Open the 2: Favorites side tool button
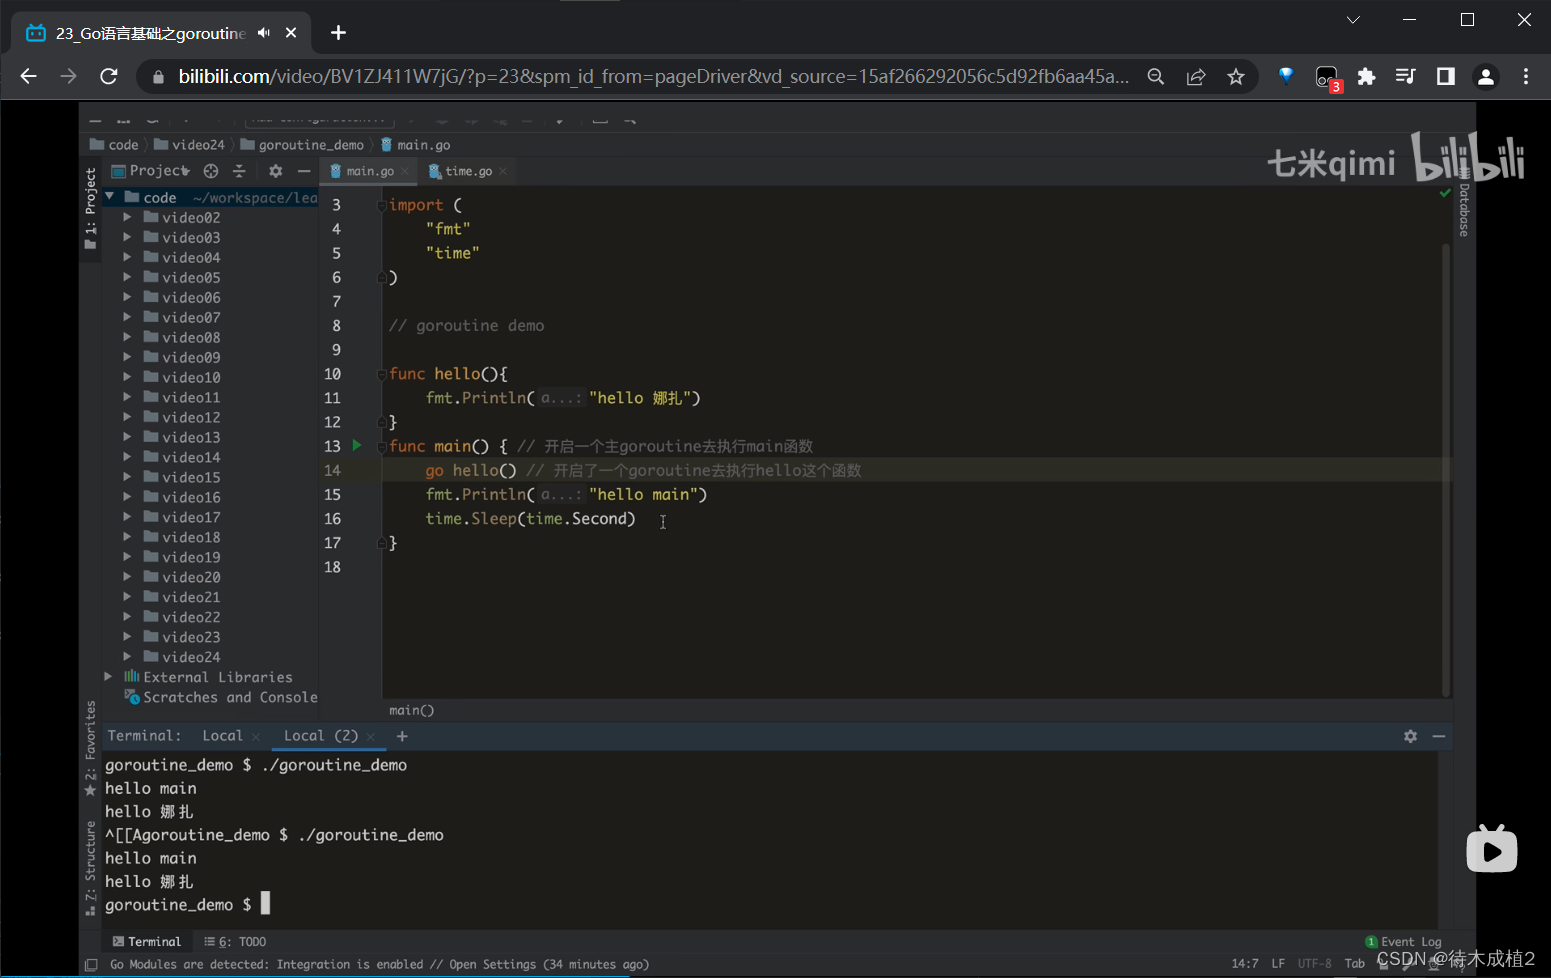The image size is (1551, 978). click(90, 748)
